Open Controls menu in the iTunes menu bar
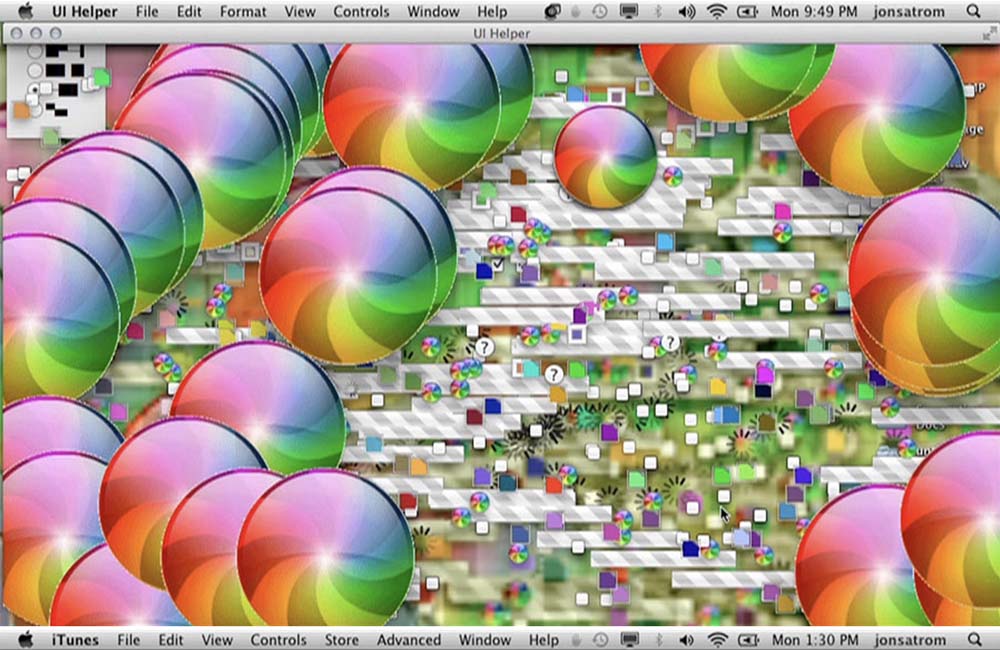Viewport: 1000px width, 650px height. [x=278, y=640]
